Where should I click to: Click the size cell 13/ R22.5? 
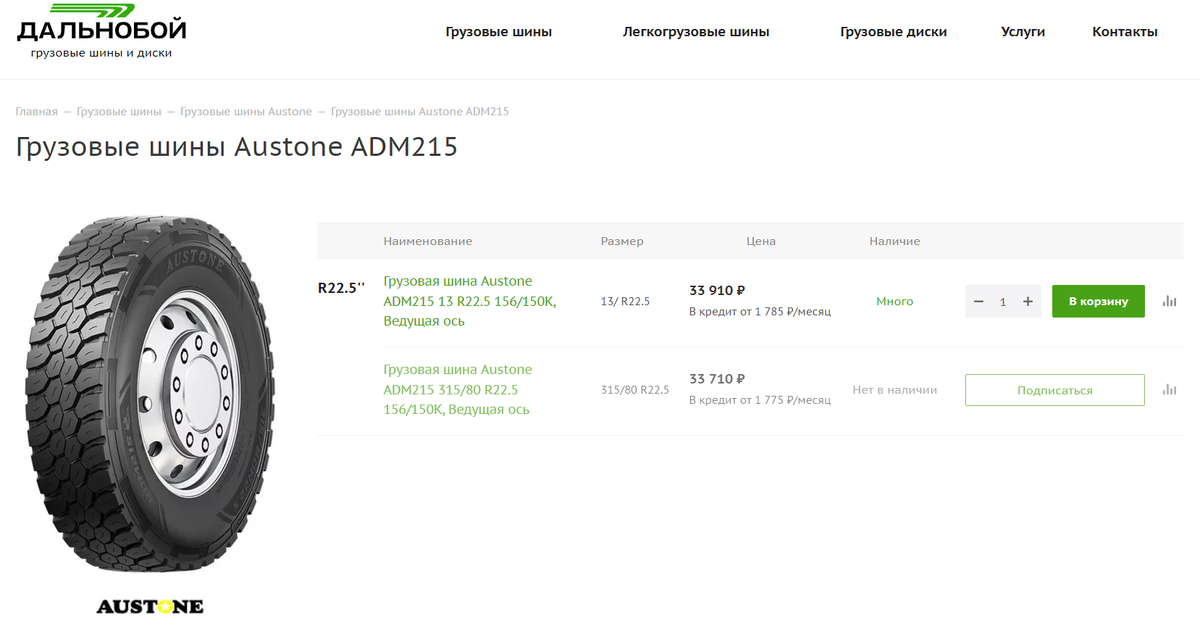625,301
